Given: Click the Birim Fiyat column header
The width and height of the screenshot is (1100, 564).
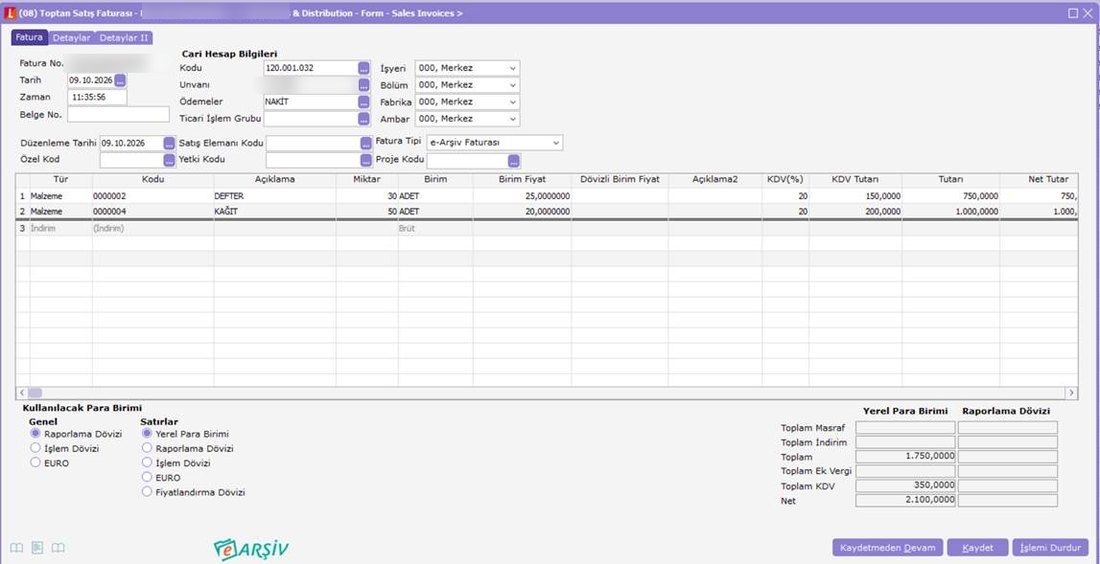Looking at the screenshot, I should 522,180.
